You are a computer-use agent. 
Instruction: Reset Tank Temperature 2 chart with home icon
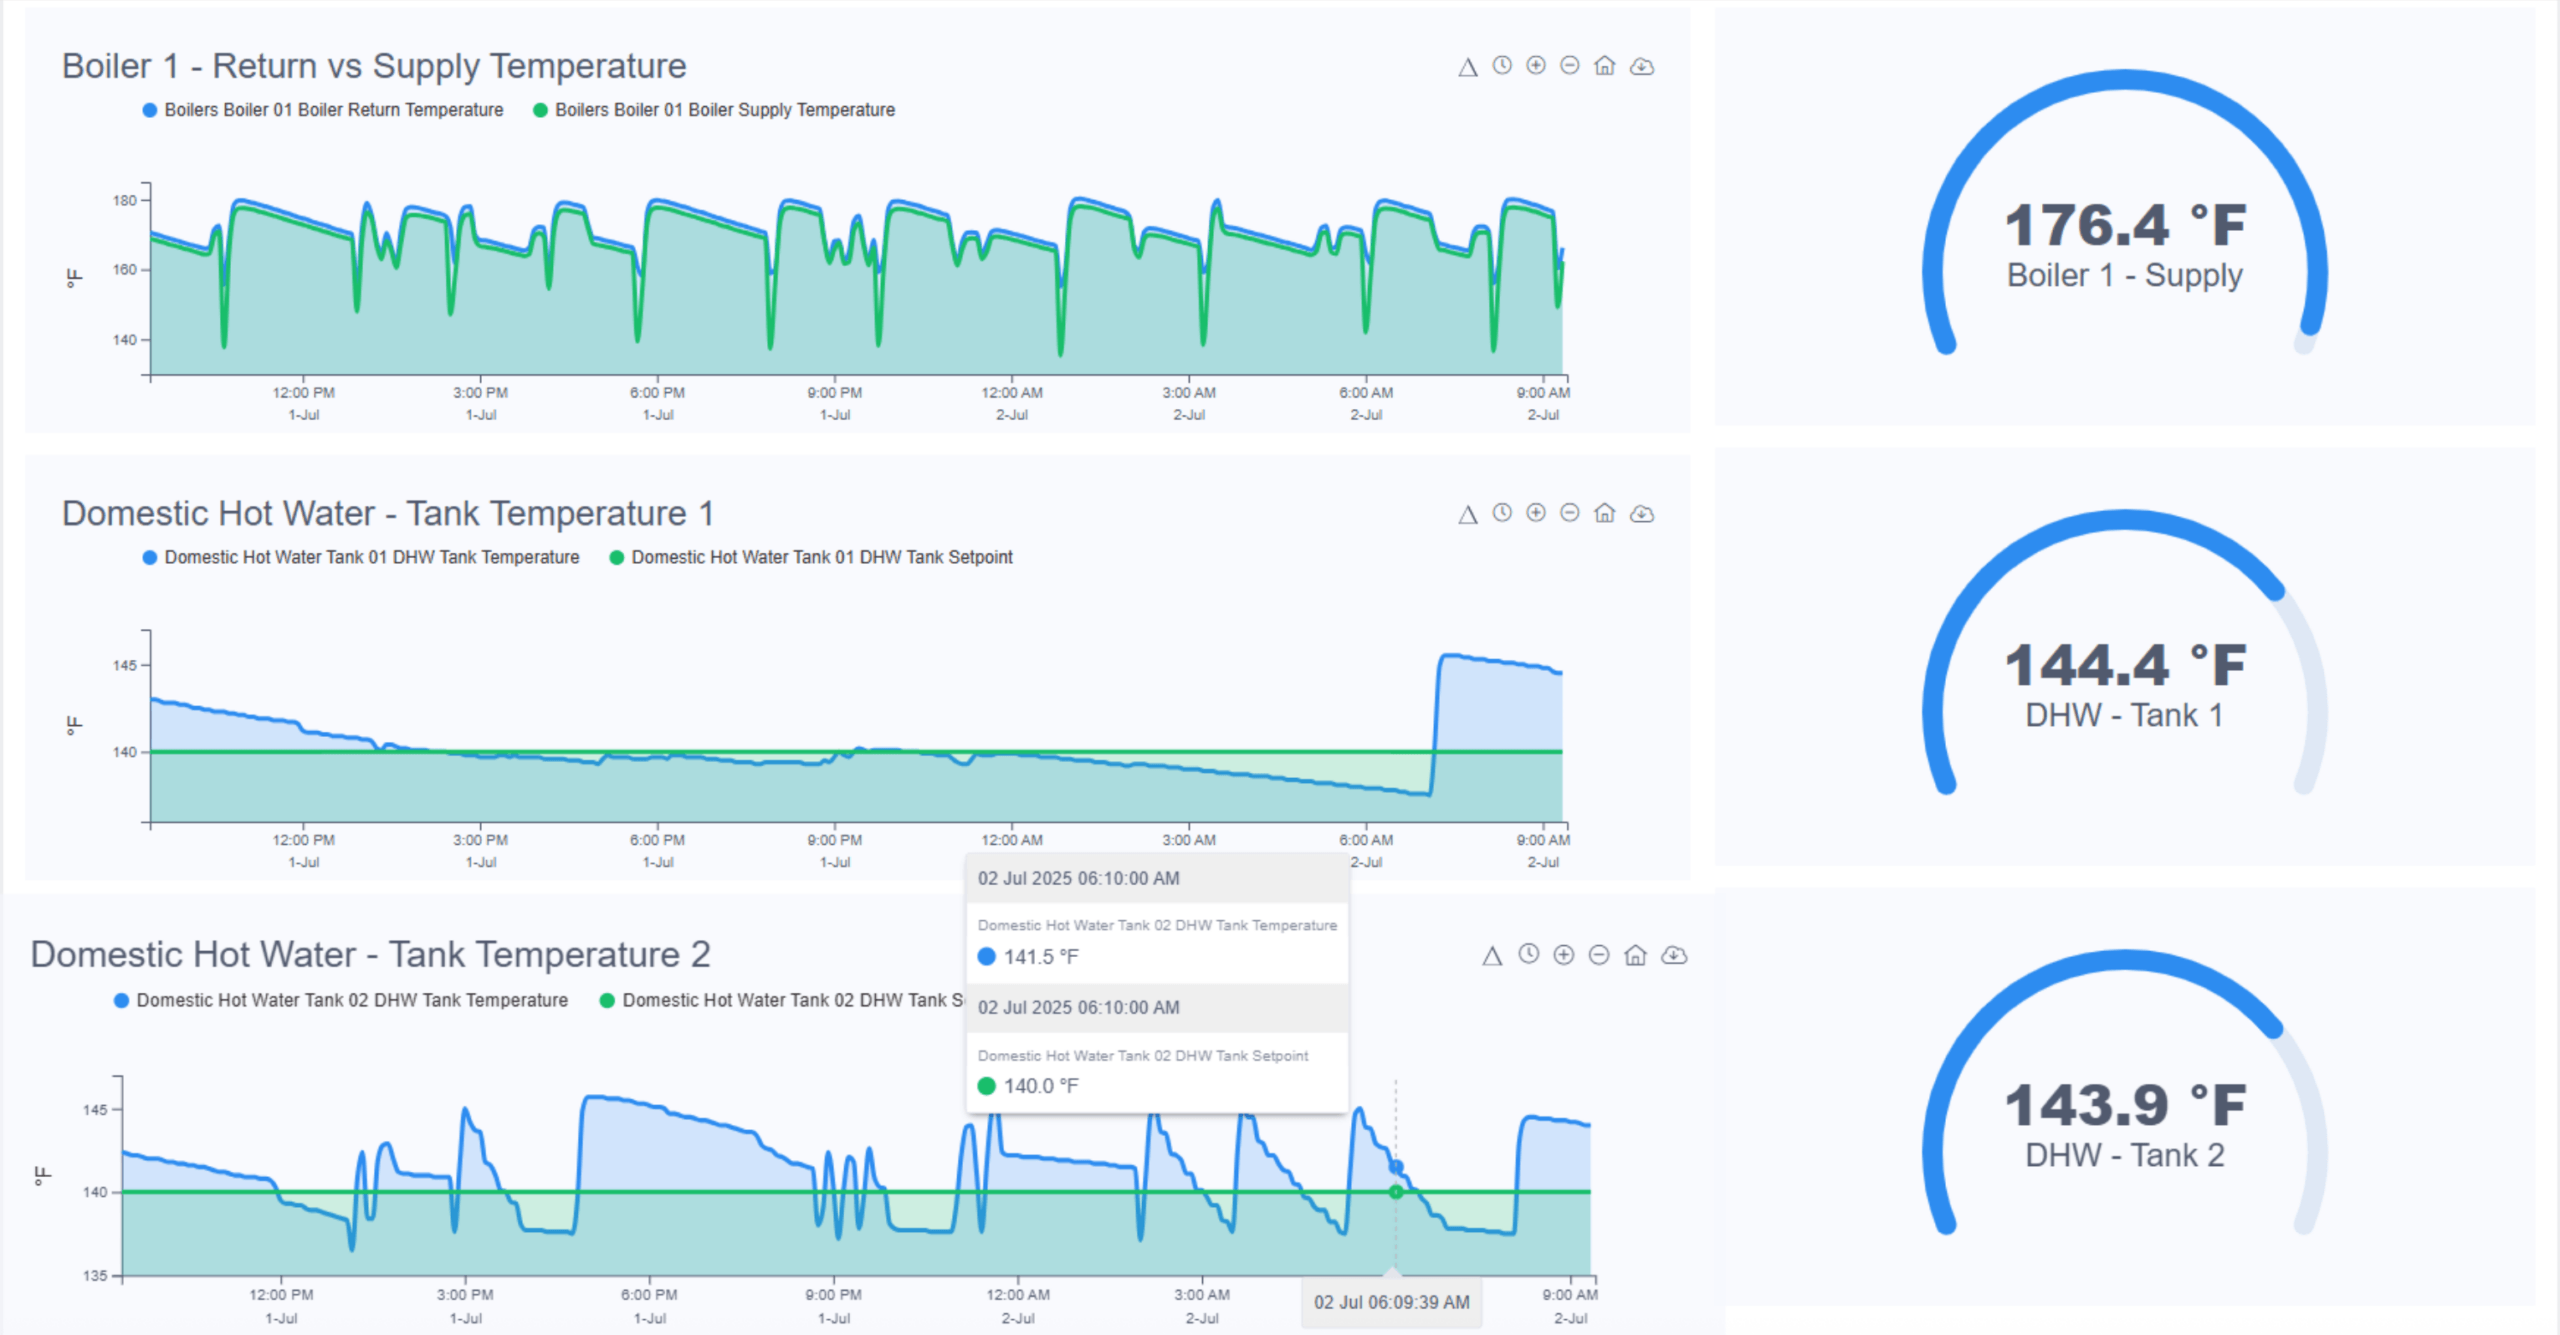pos(1635,955)
